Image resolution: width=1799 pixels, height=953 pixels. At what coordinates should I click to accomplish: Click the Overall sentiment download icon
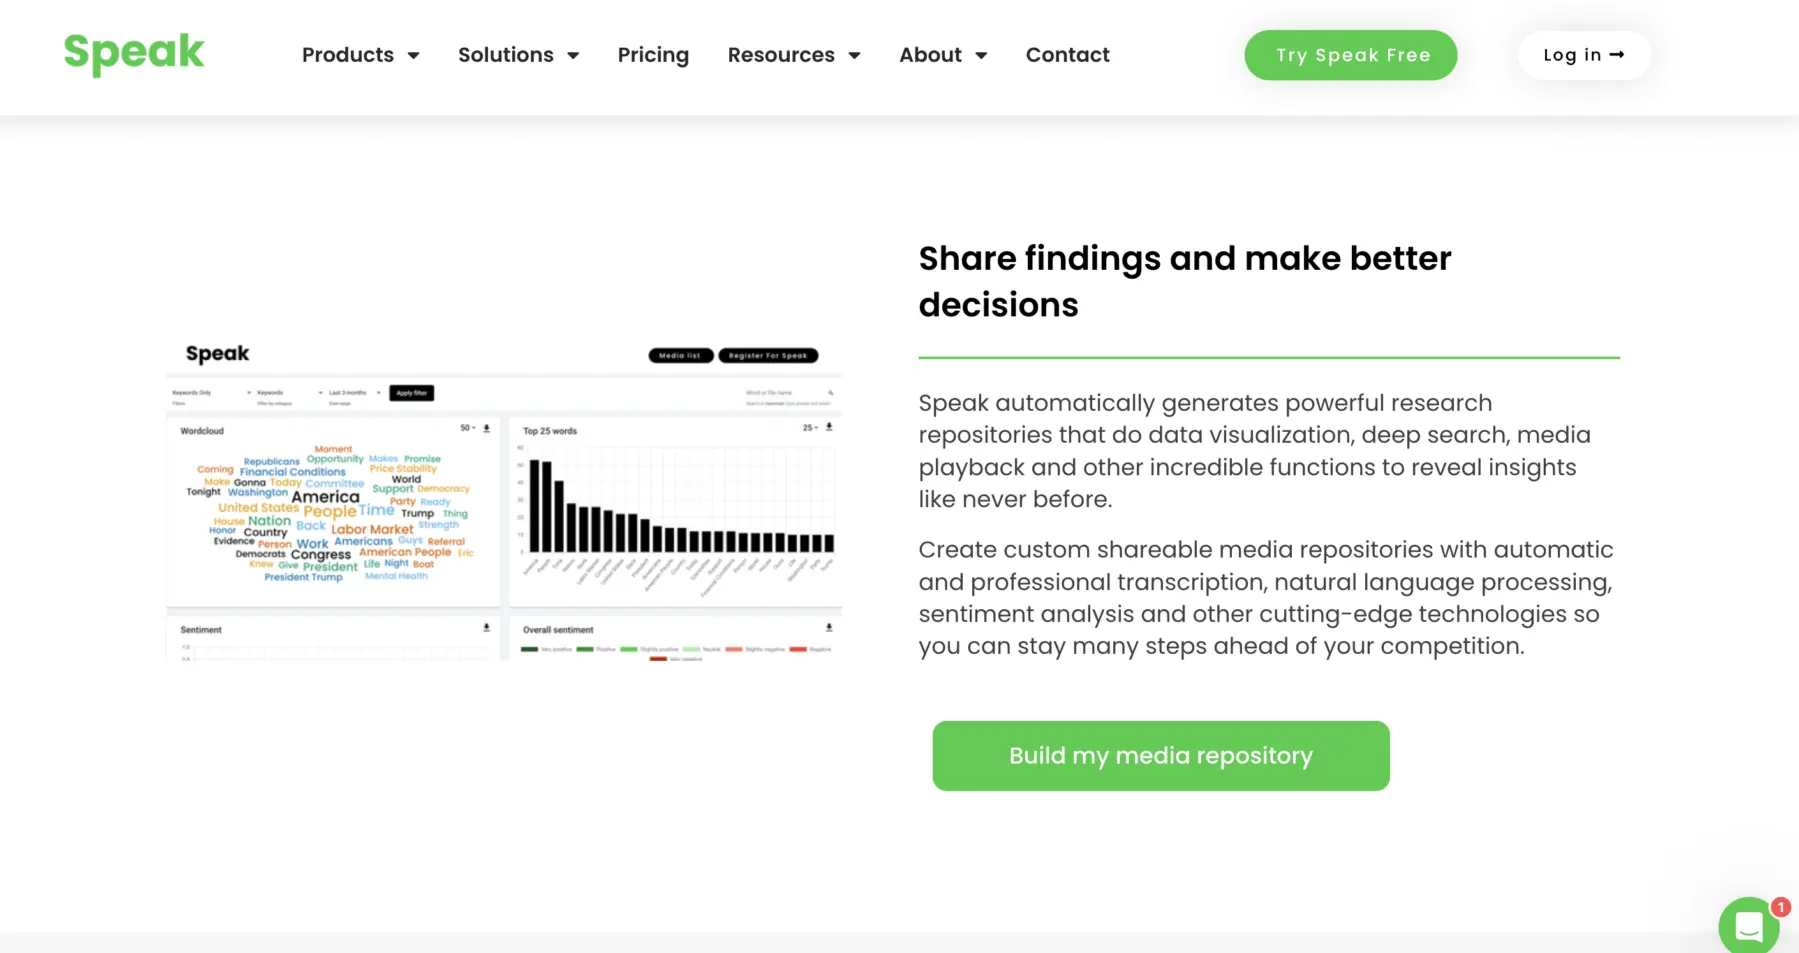click(x=829, y=628)
